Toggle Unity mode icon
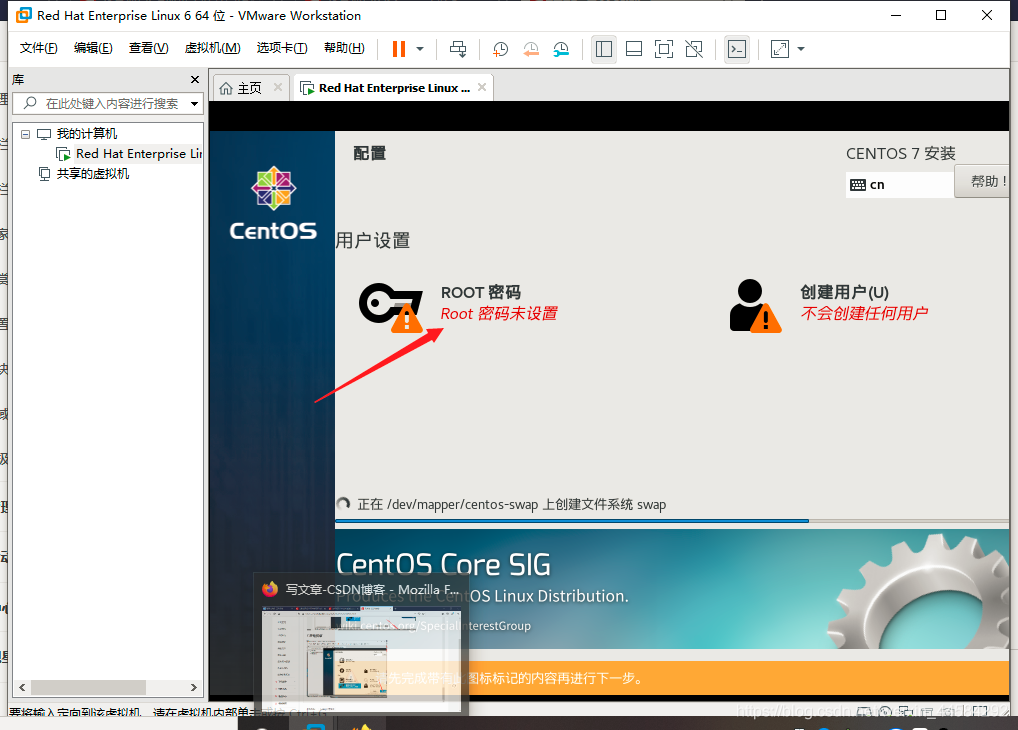The image size is (1018, 730). point(694,49)
